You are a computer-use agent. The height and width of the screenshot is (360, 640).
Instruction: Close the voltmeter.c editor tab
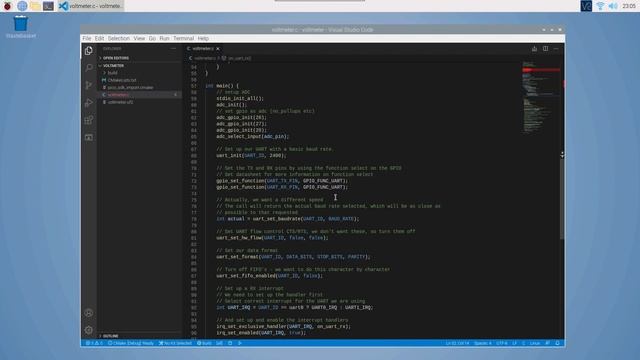coord(218,49)
